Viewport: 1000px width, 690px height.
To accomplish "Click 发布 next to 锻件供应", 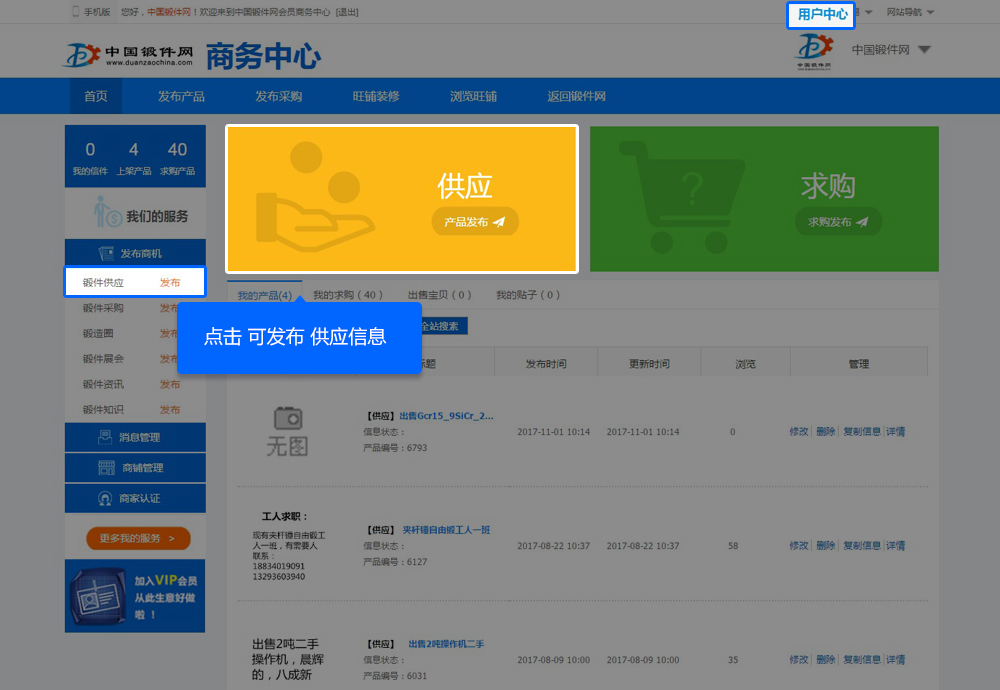I will [x=170, y=283].
